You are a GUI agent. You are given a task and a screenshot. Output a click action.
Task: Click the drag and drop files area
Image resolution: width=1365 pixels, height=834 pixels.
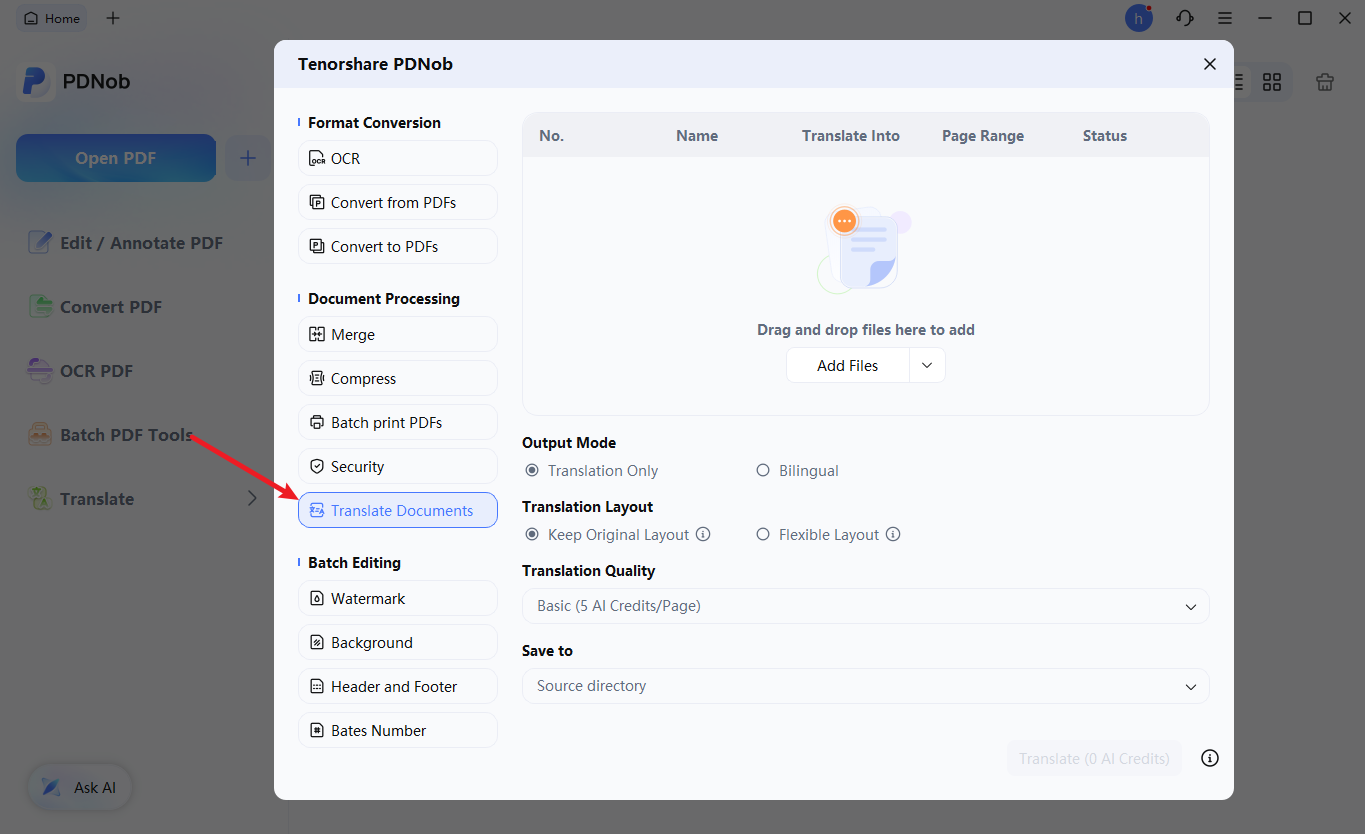point(866,287)
